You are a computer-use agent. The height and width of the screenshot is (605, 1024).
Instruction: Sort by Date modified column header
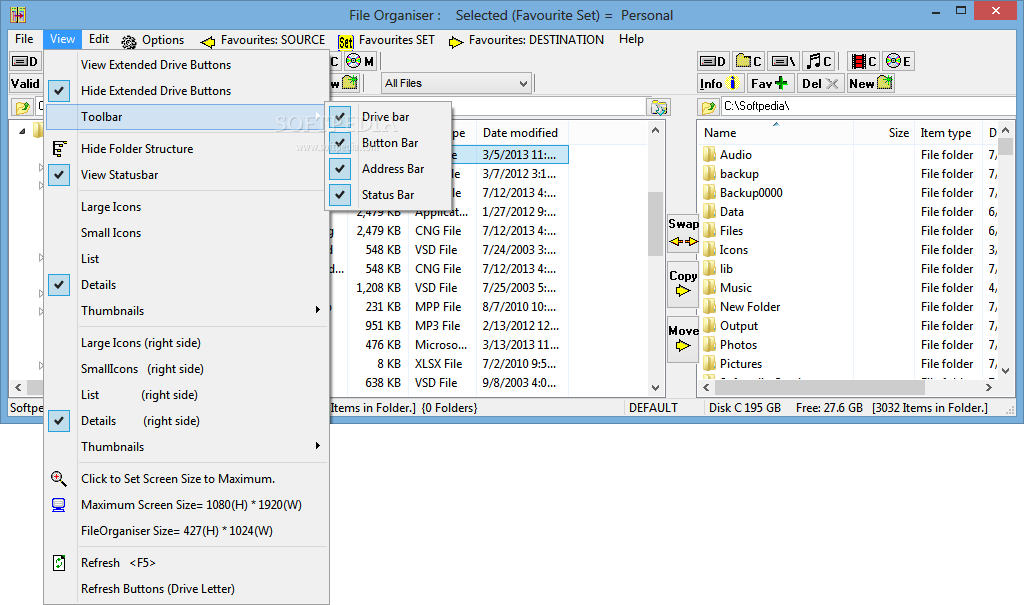pos(522,133)
